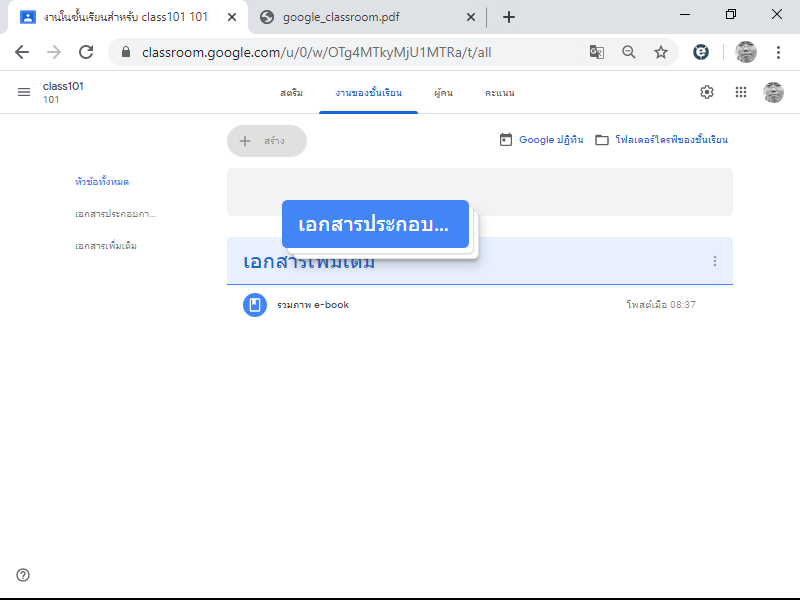Open the ผู้คน tab
The width and height of the screenshot is (800, 600).
click(x=443, y=93)
